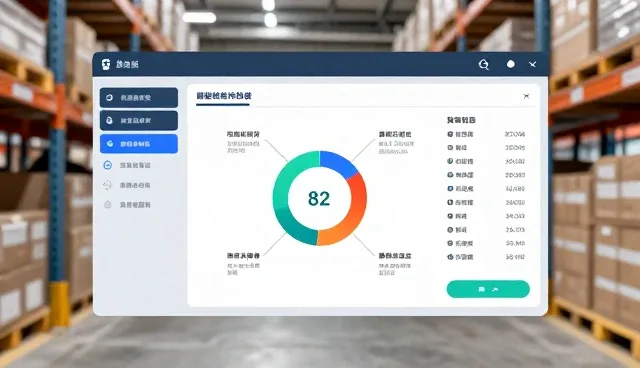Click the bold heading above the right-hand list
The height and width of the screenshot is (368, 640).
(461, 120)
